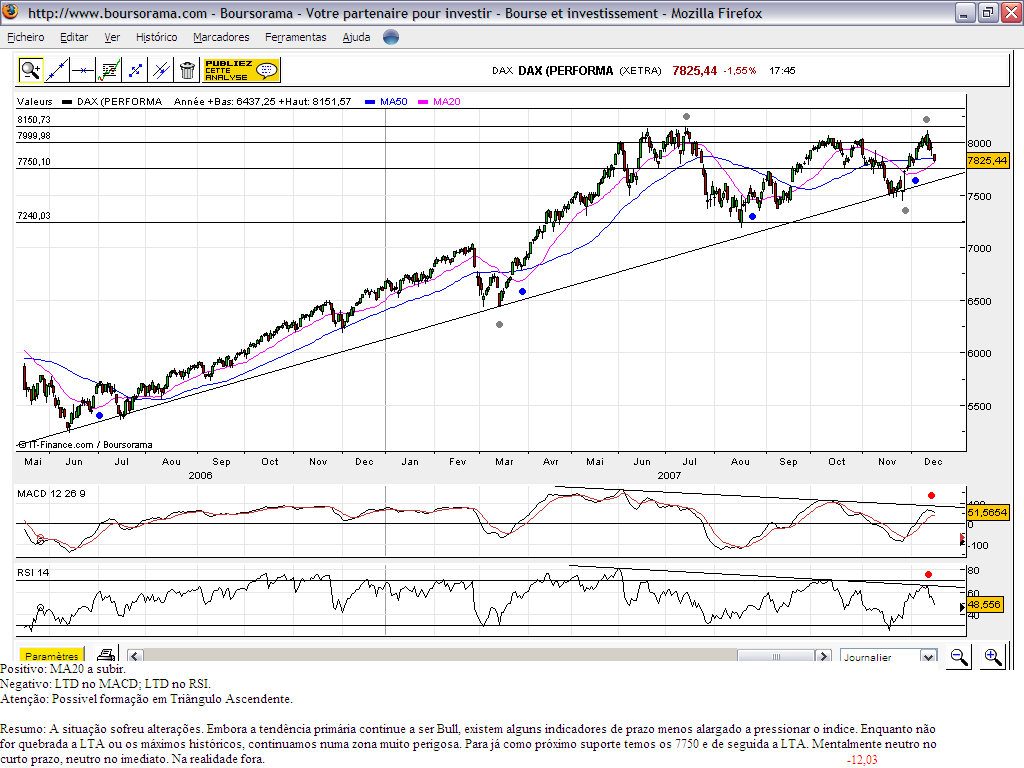
Task: Select the segment resize tool
Action: pos(135,70)
